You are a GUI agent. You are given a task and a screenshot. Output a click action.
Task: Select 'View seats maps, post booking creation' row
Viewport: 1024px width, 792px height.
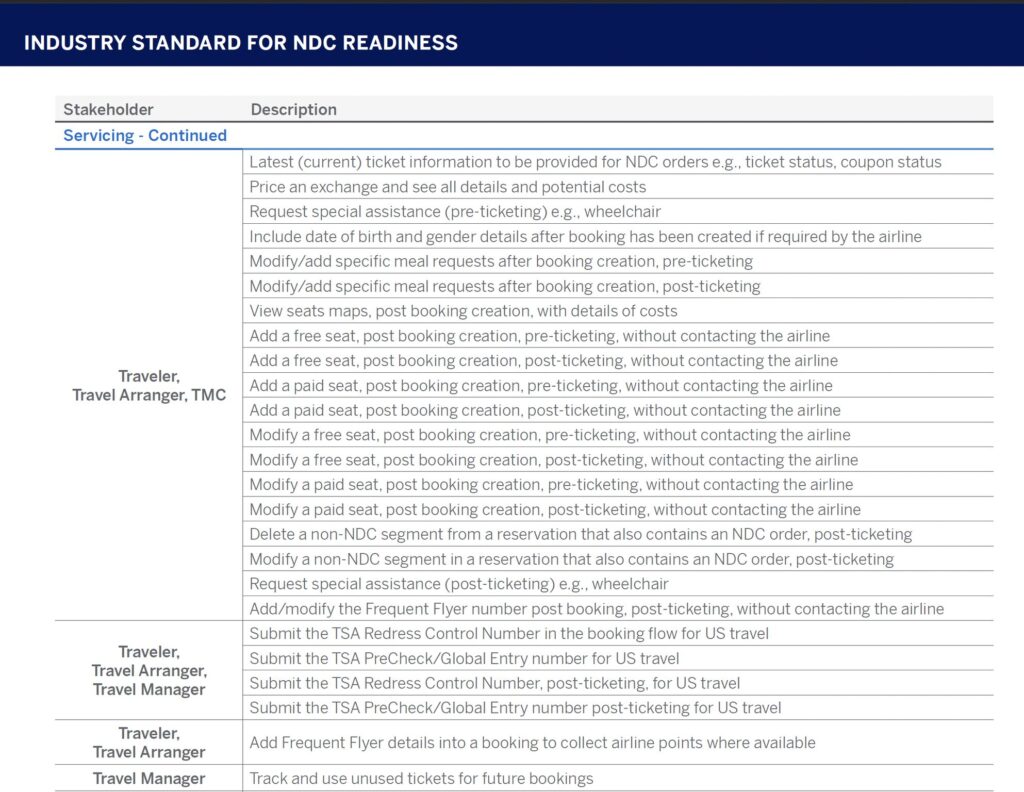tap(618, 311)
